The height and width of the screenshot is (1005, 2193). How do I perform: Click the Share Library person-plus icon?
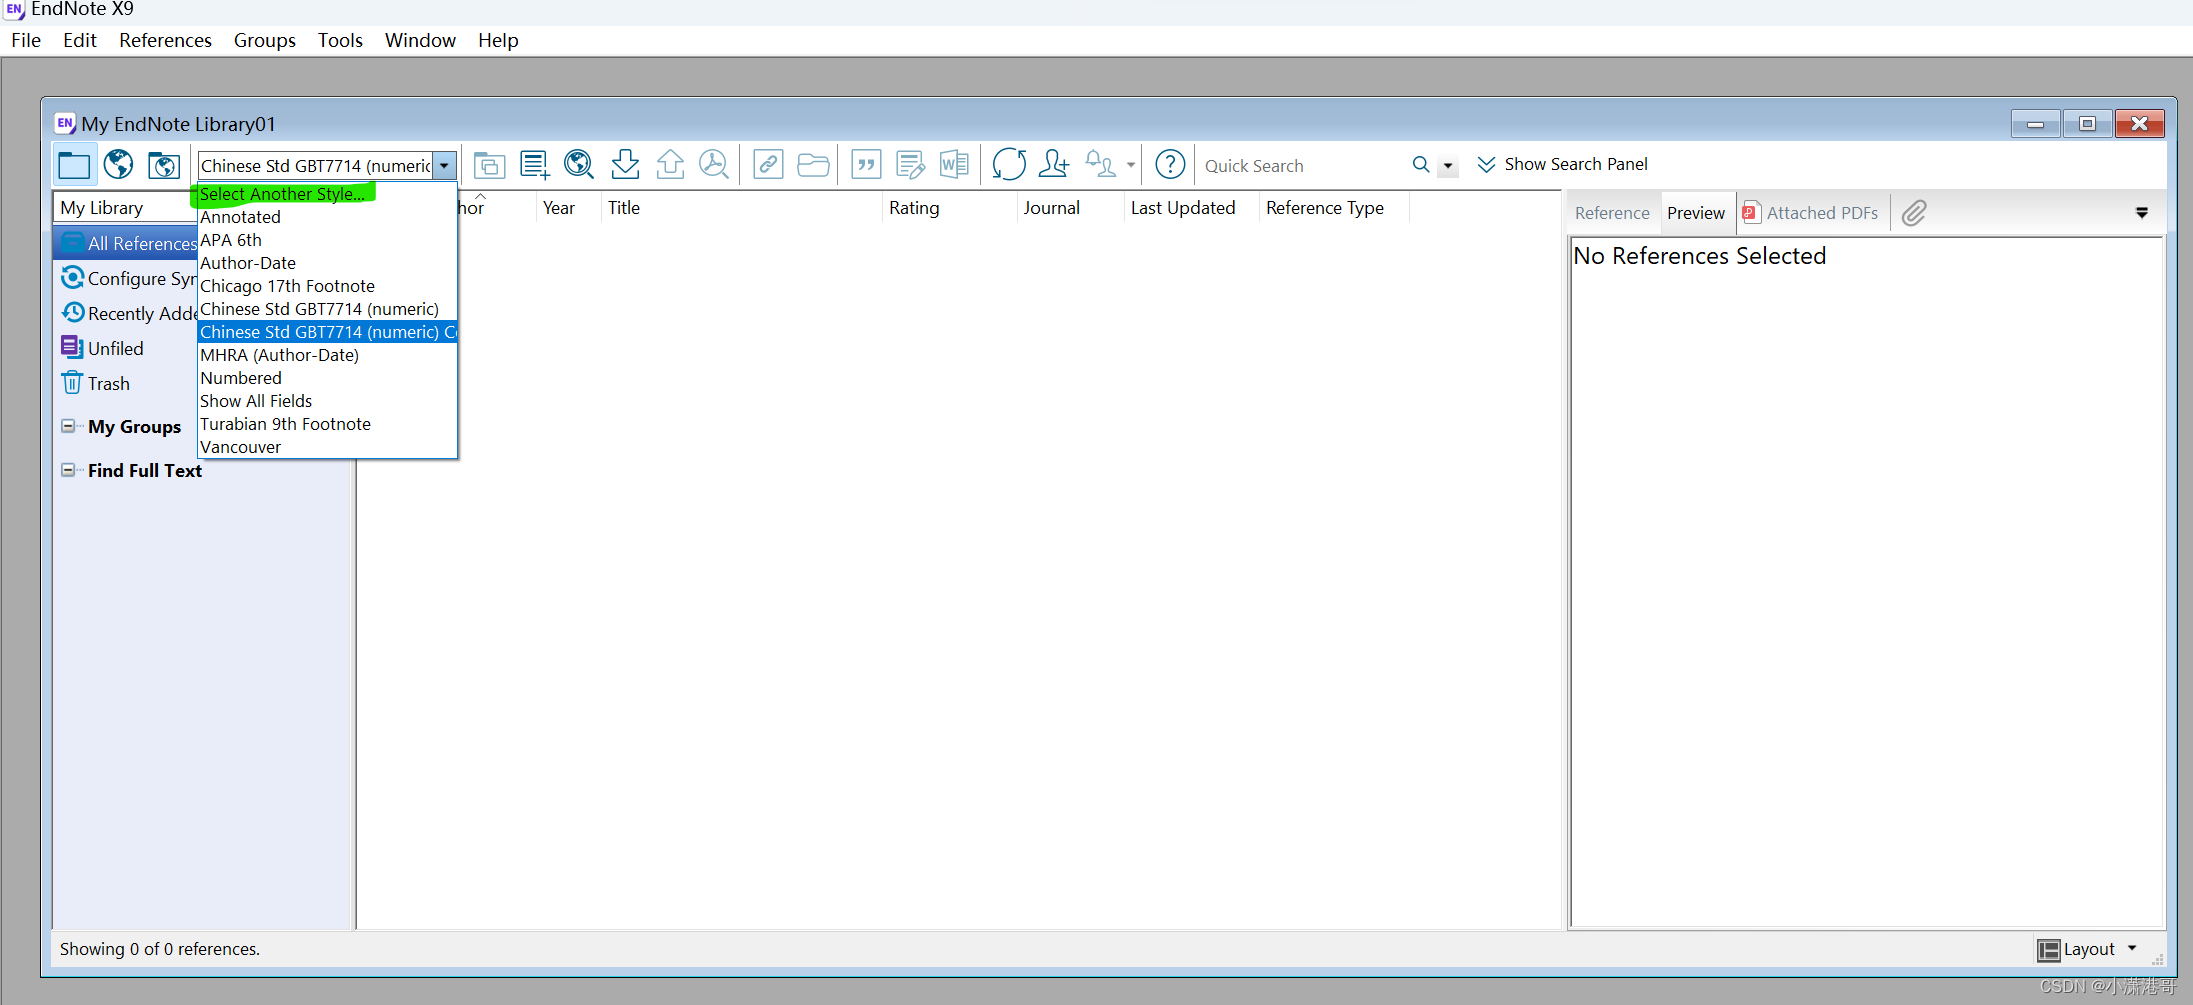[x=1054, y=164]
